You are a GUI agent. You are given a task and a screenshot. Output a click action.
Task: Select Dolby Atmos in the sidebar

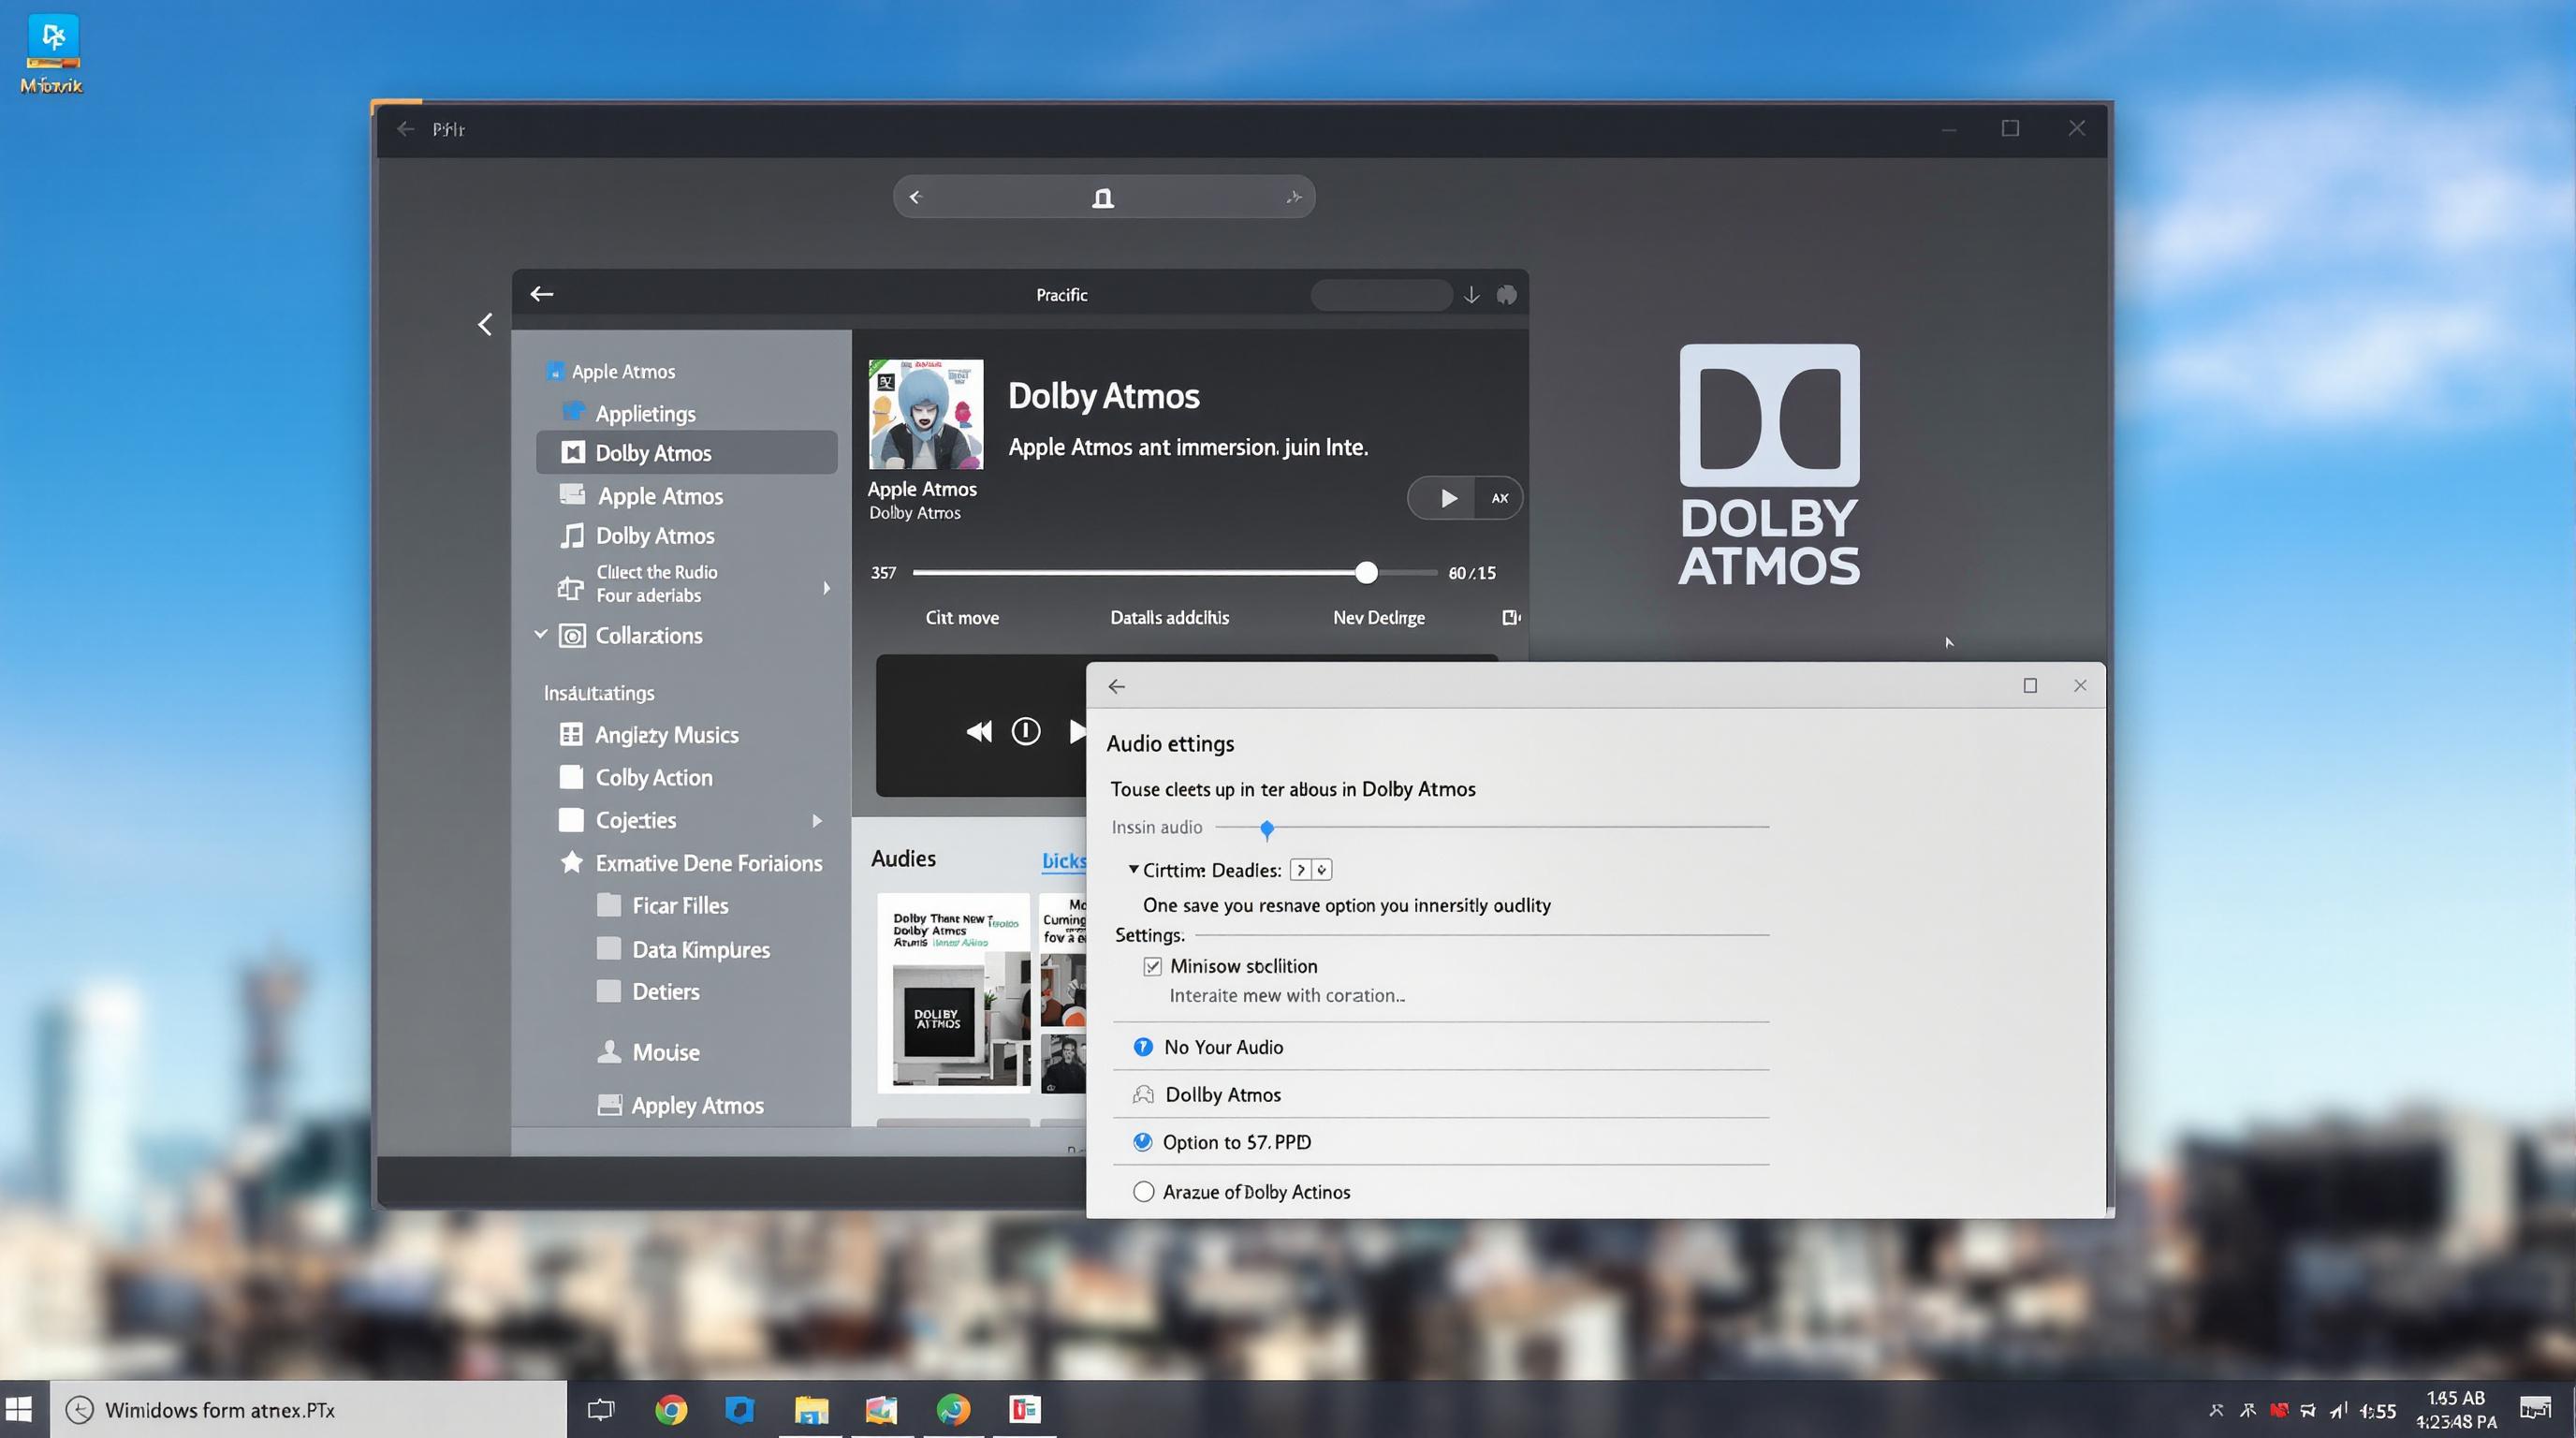pyautogui.click(x=654, y=452)
